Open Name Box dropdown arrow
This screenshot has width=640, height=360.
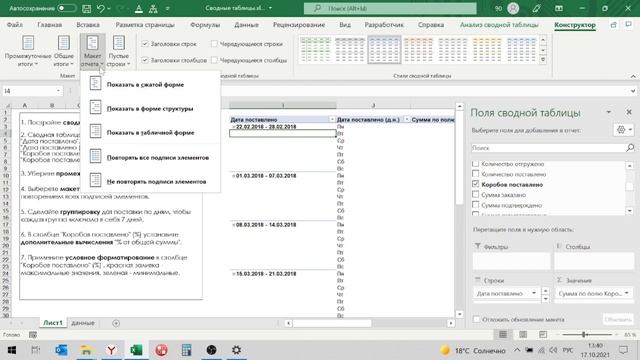tap(58, 91)
